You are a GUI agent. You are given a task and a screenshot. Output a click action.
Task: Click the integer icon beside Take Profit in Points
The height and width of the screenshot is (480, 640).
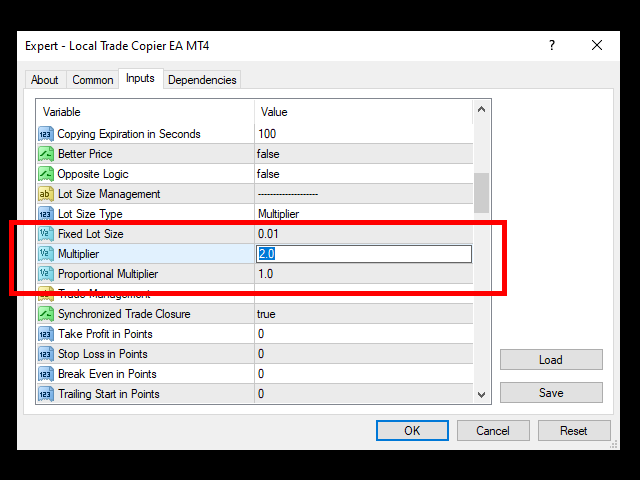click(46, 334)
